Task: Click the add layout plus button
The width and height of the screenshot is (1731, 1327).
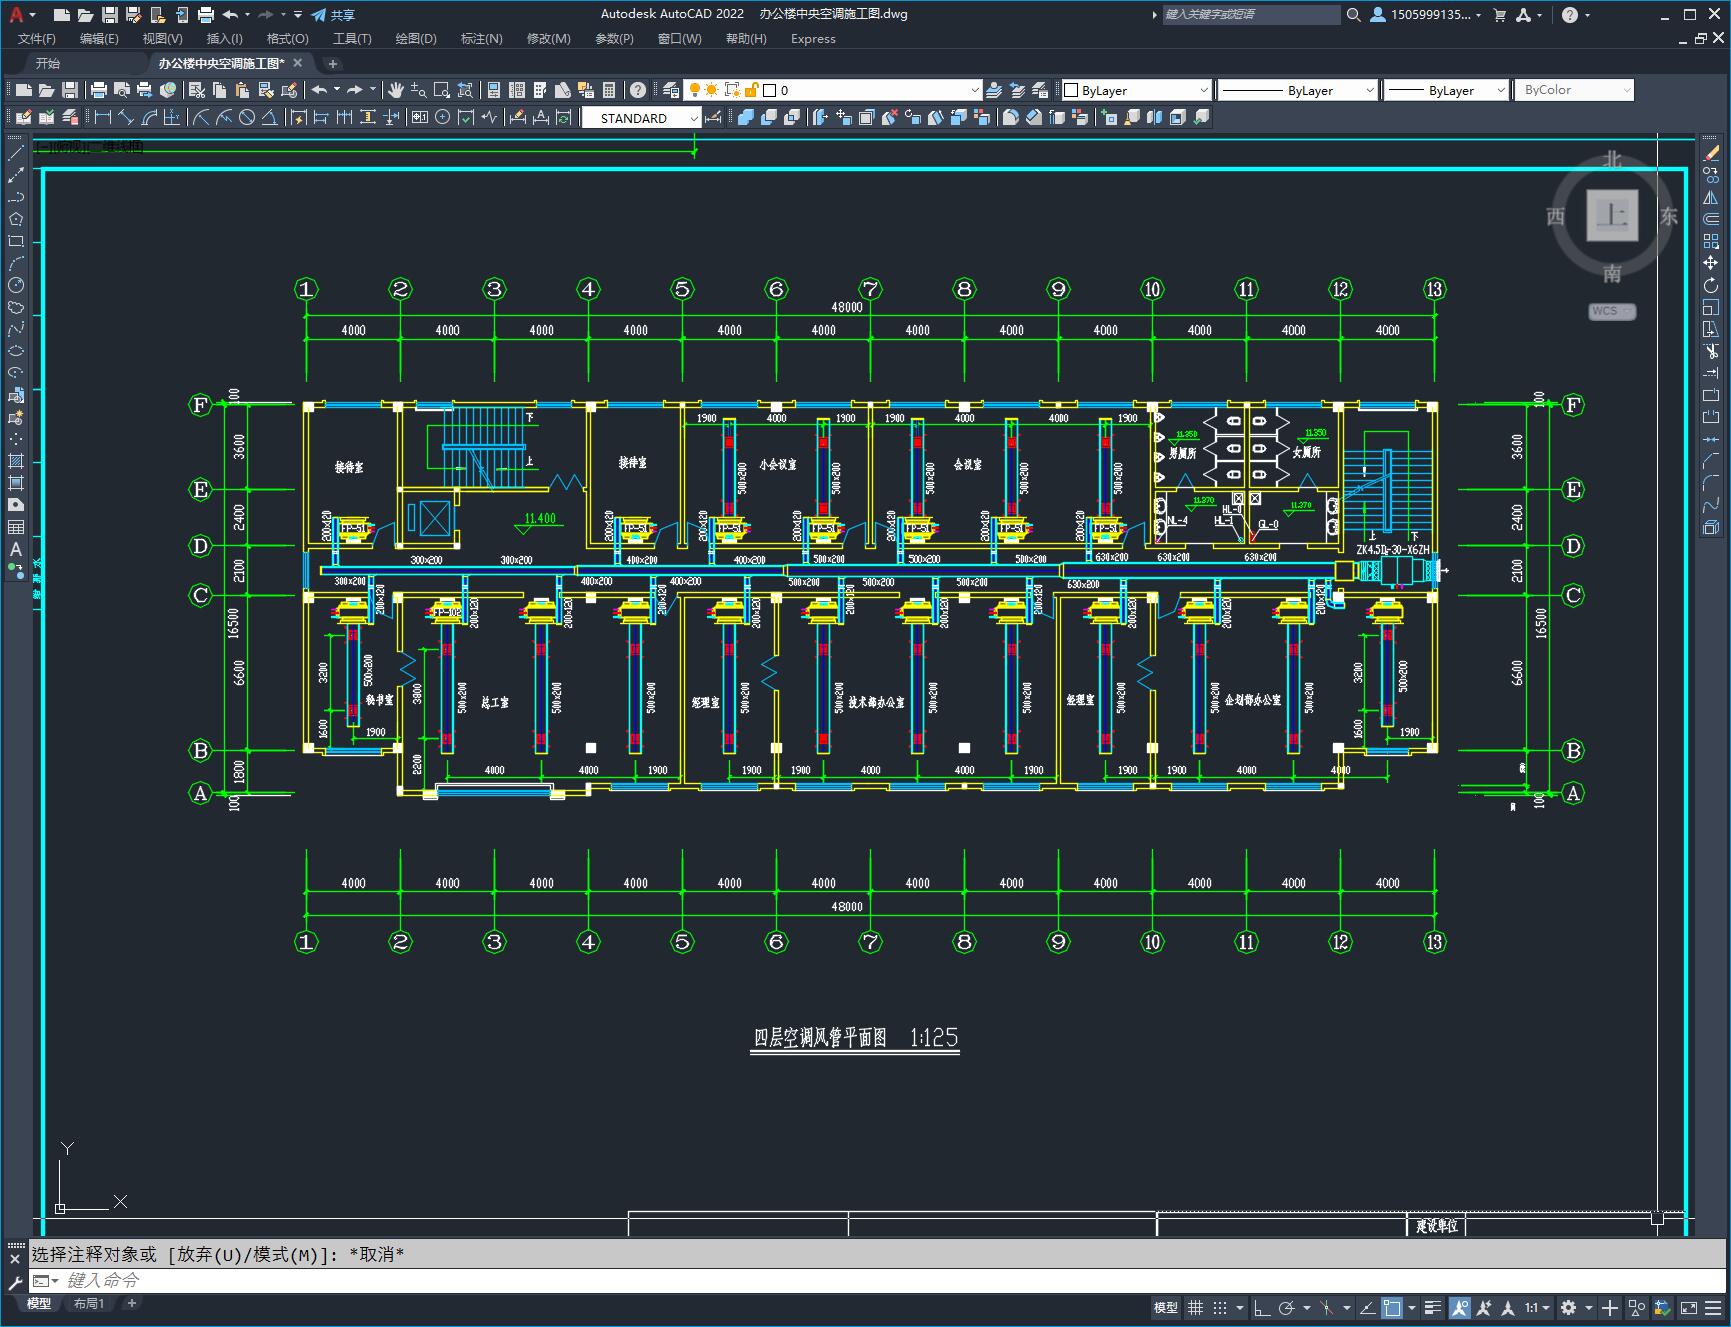Action: (131, 1303)
